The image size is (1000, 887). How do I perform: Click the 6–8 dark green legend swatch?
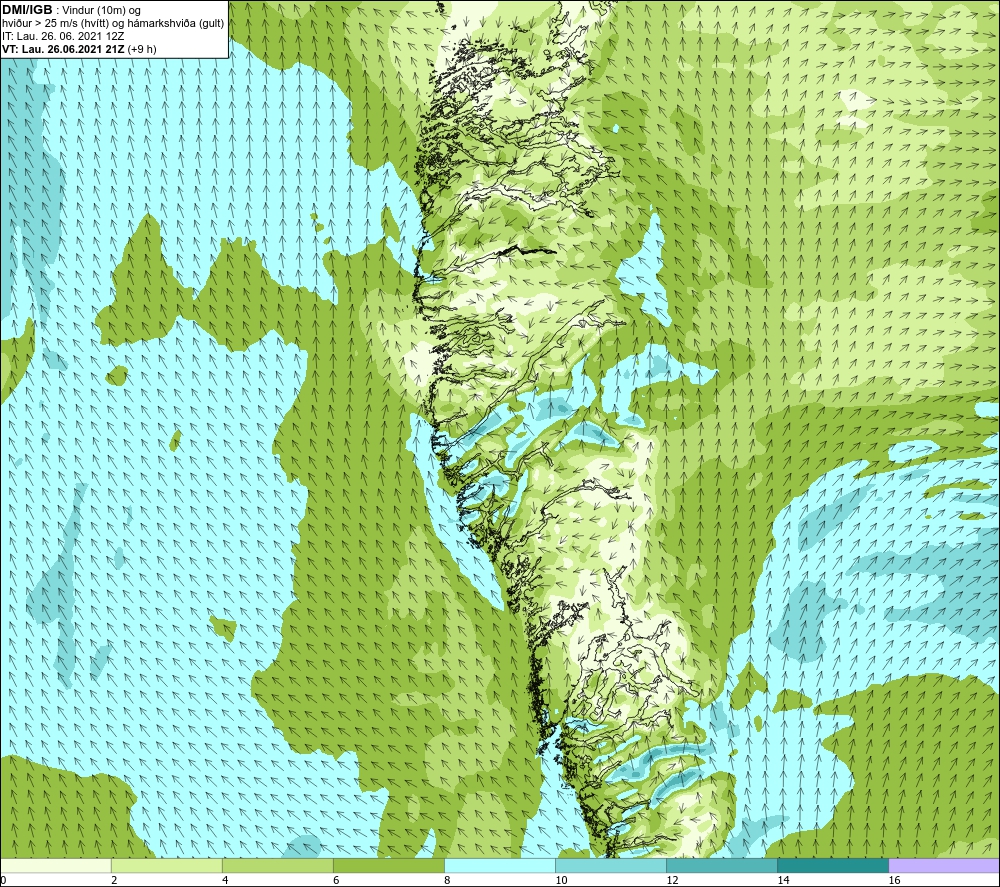click(x=388, y=865)
